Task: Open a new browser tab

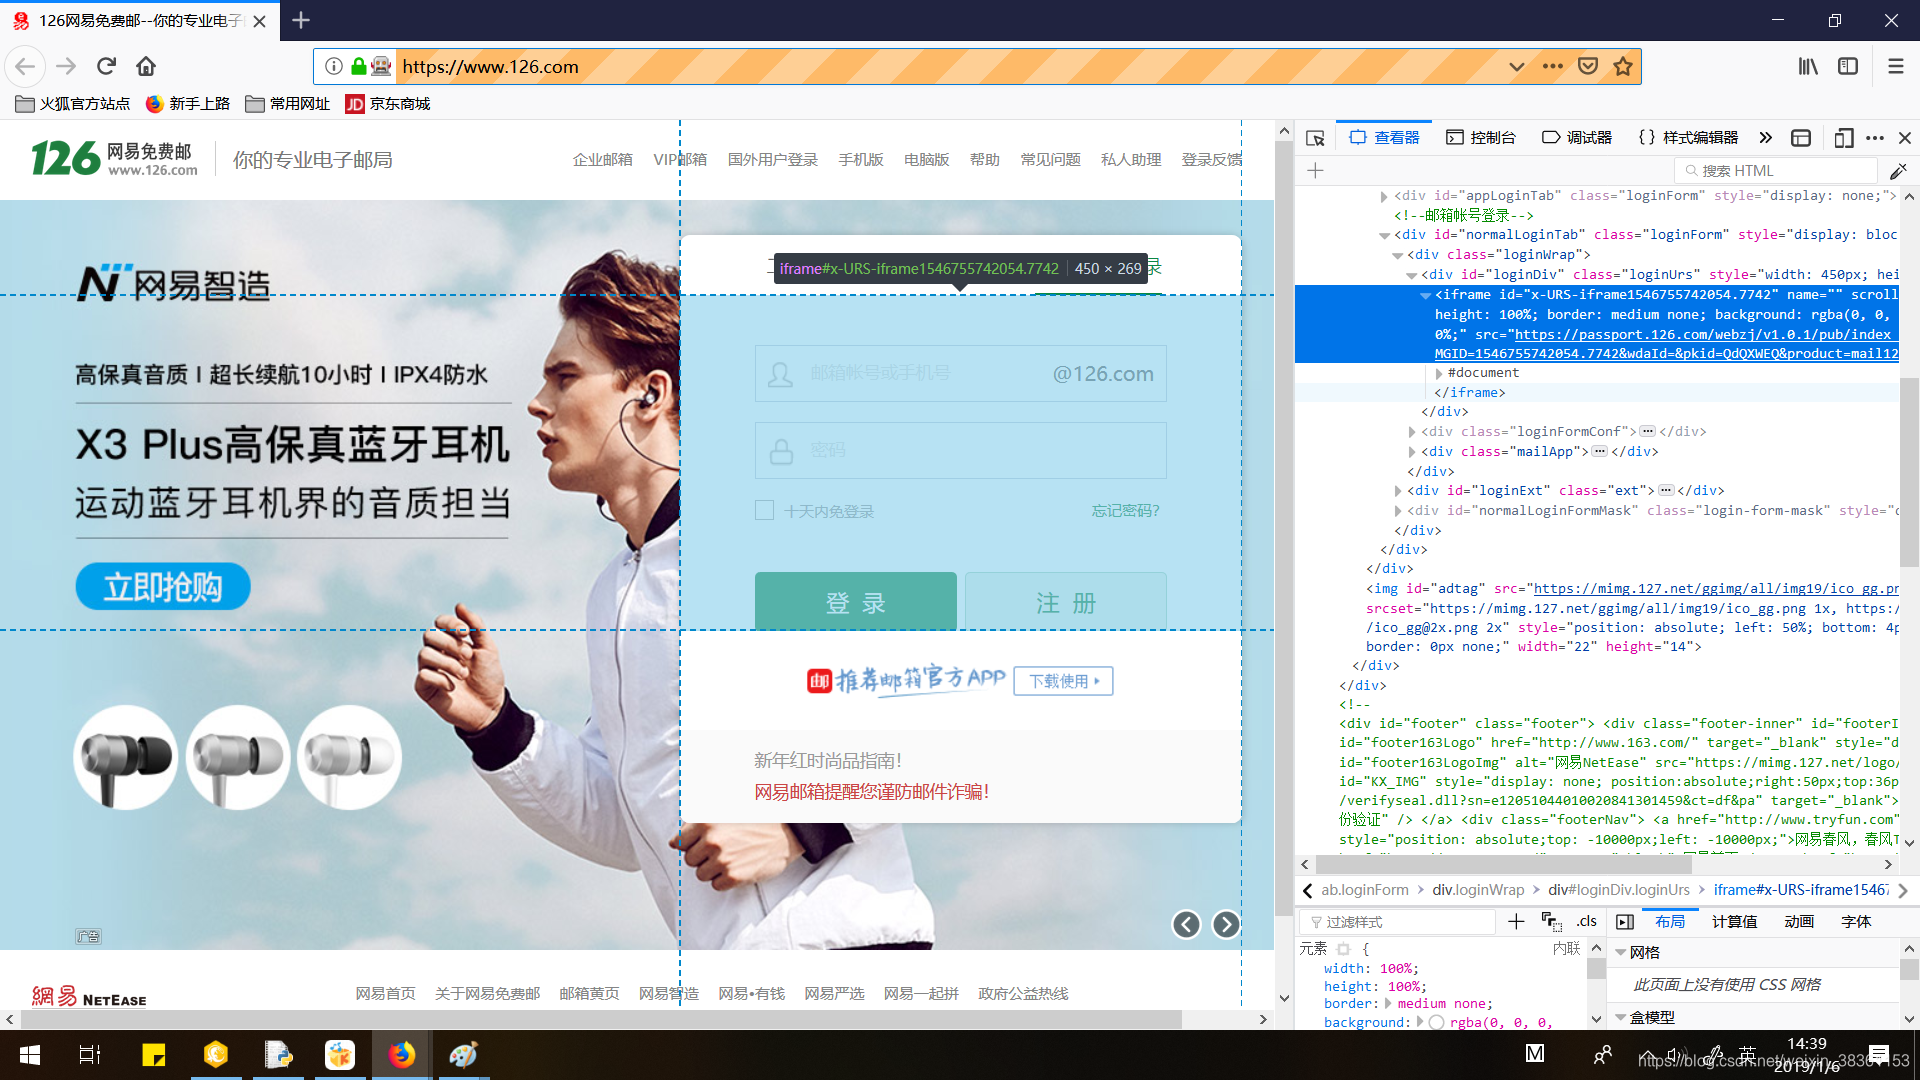Action: point(301,20)
